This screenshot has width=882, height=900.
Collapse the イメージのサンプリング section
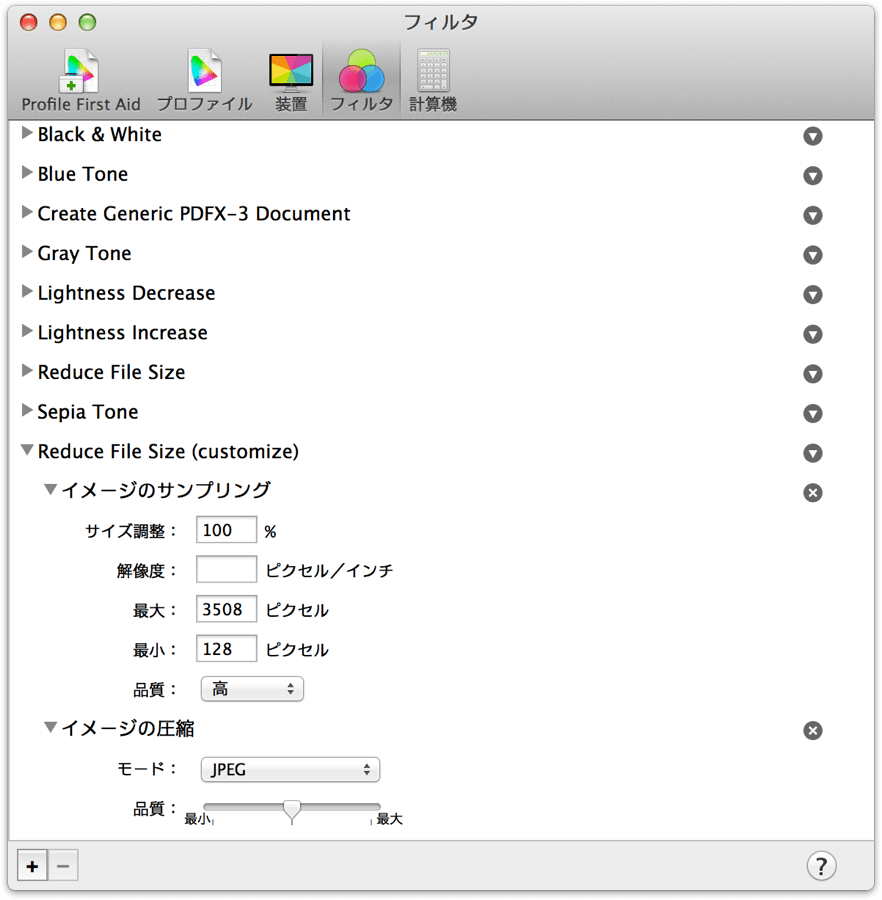point(50,489)
